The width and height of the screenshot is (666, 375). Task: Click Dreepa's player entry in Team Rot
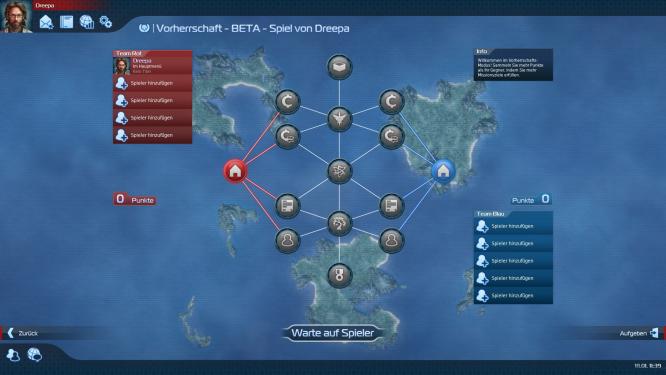[152, 66]
